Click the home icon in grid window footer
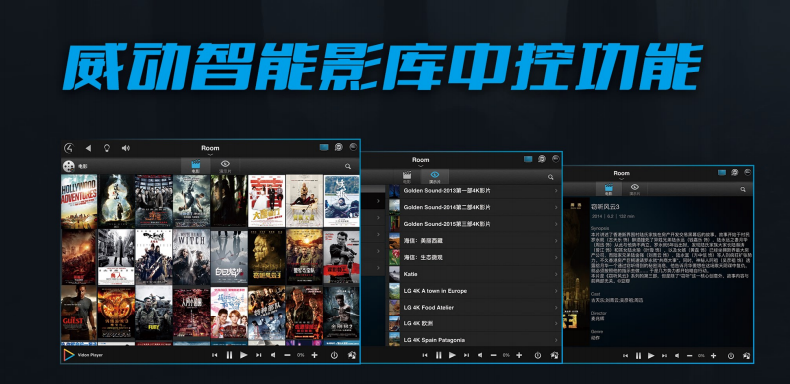790x384 pixels. (352, 355)
